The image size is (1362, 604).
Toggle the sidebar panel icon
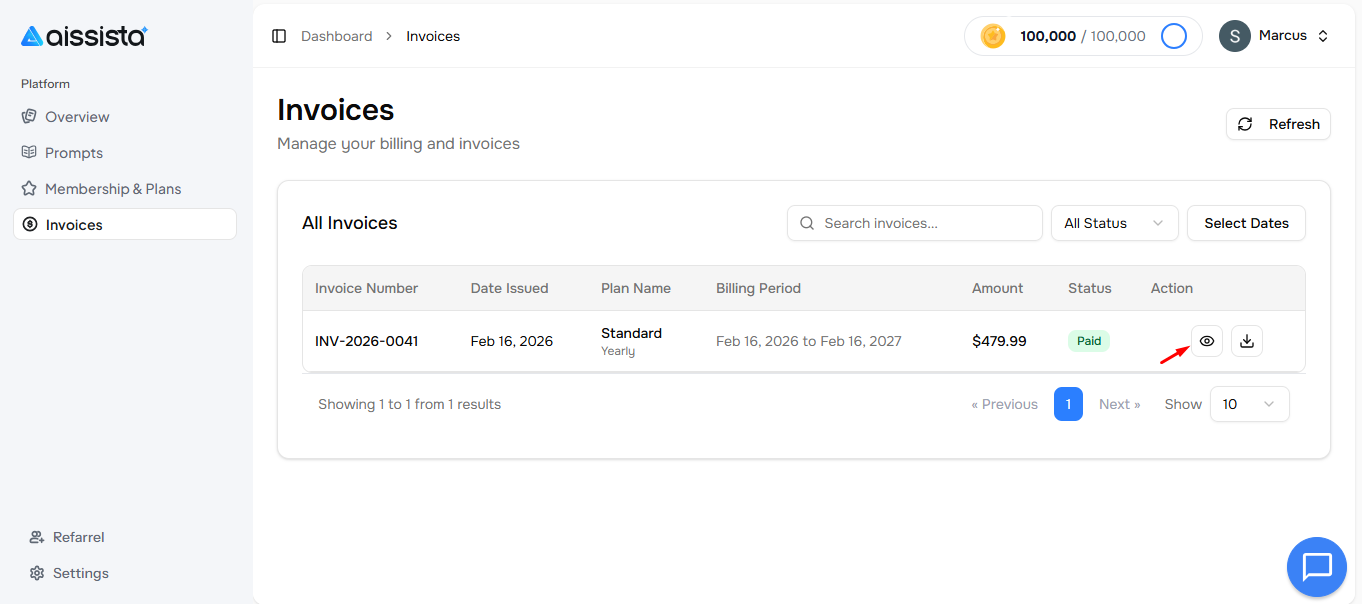pos(279,36)
